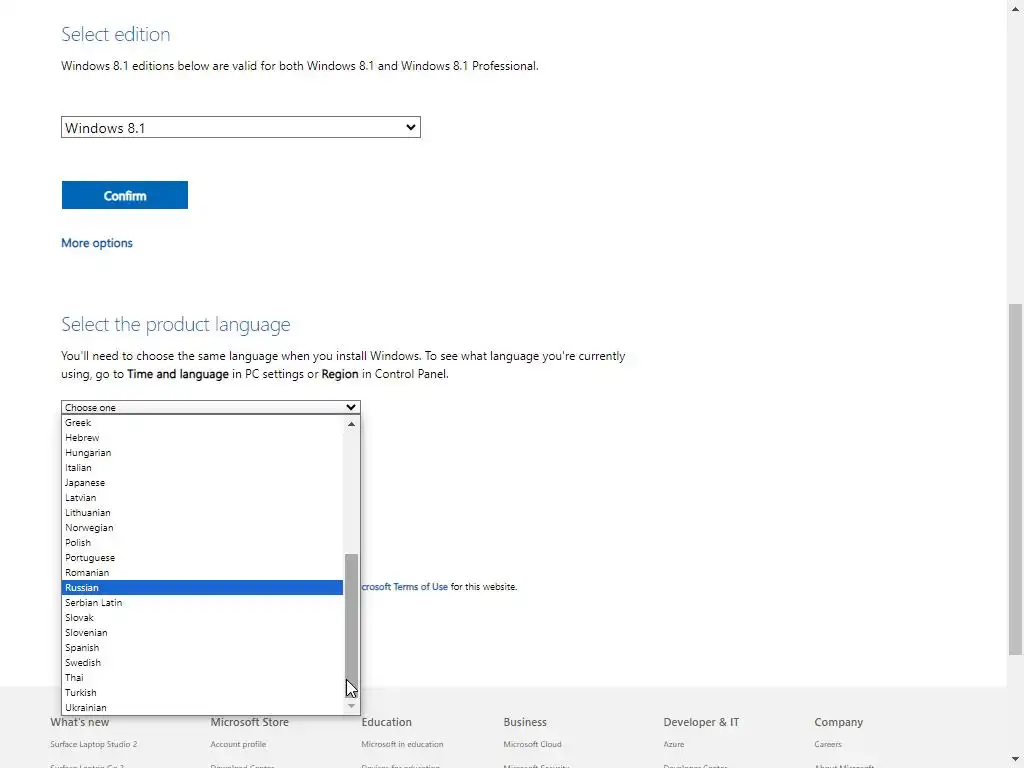Choose Swedish from the dropdown list
Image resolution: width=1024 pixels, height=768 pixels.
click(202, 663)
